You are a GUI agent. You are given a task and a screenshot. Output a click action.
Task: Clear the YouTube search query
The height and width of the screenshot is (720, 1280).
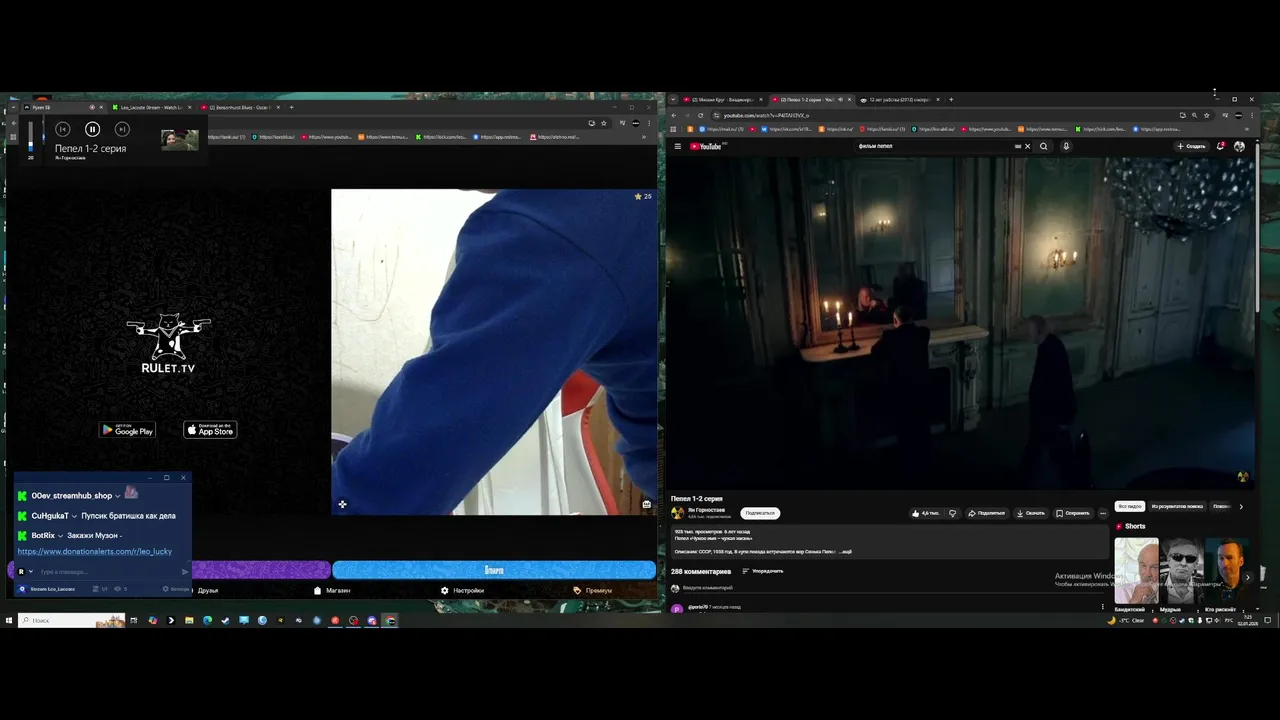tap(1027, 146)
